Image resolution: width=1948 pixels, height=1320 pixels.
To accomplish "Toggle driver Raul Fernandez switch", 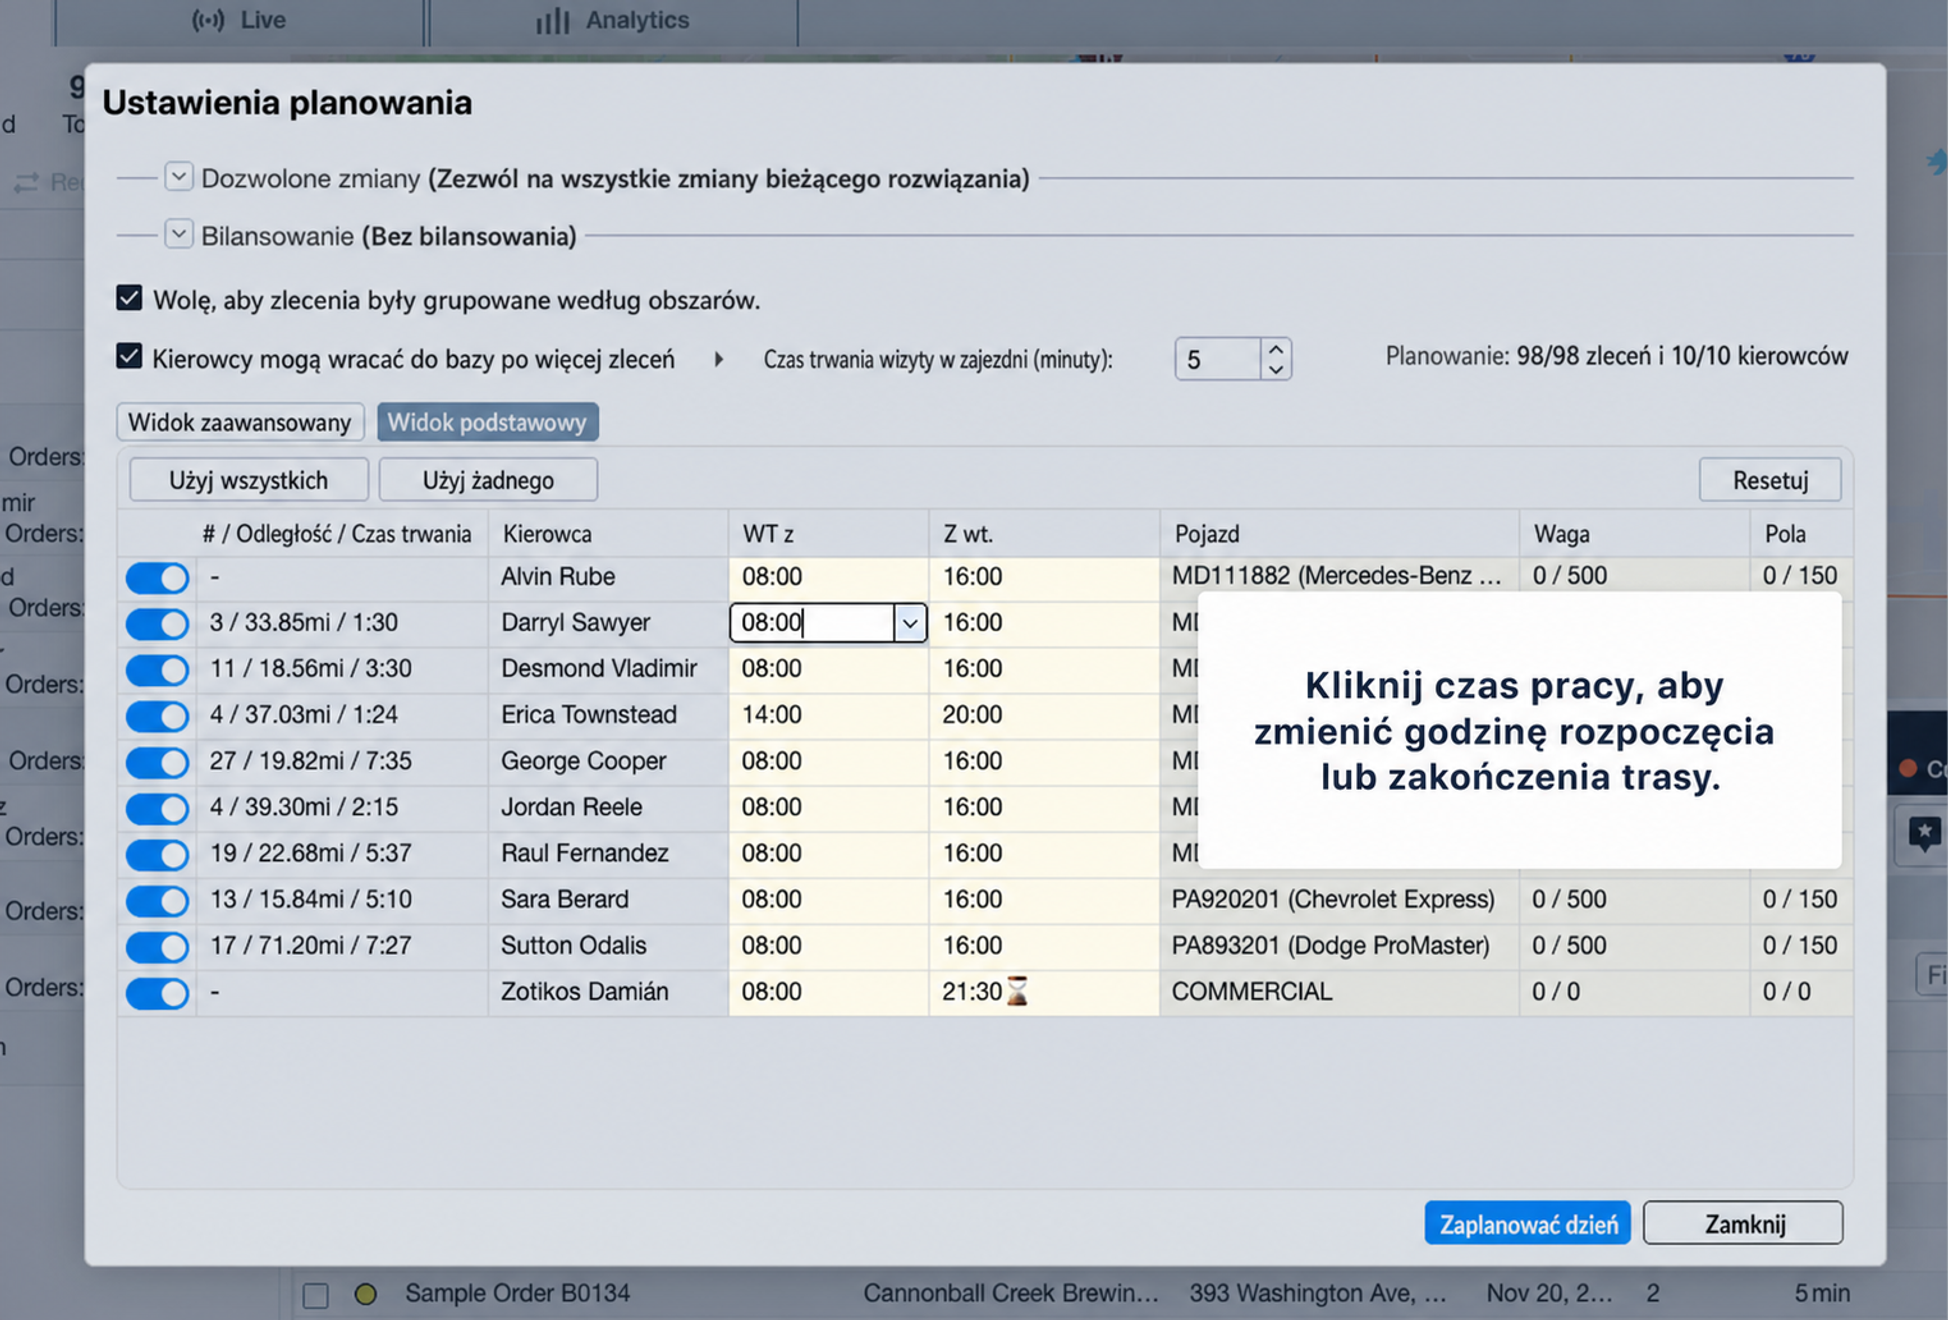I will pyautogui.click(x=157, y=854).
